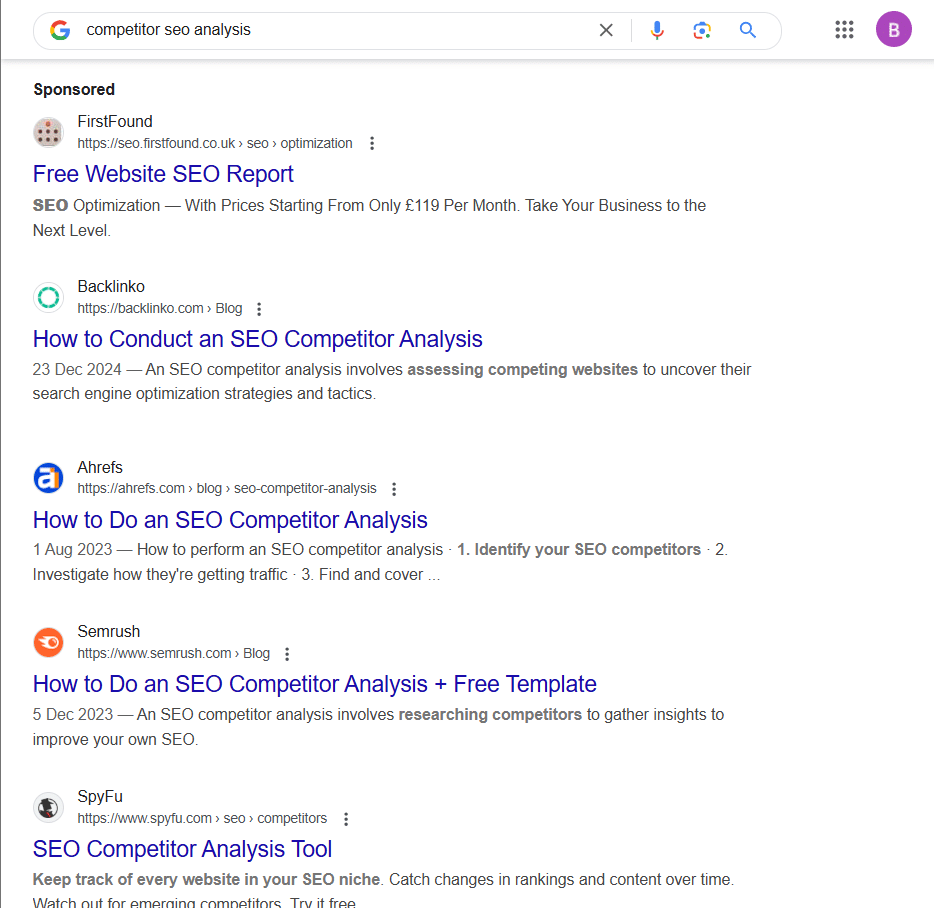Open the SEO Competitor Analysis Tool result

[x=182, y=849]
